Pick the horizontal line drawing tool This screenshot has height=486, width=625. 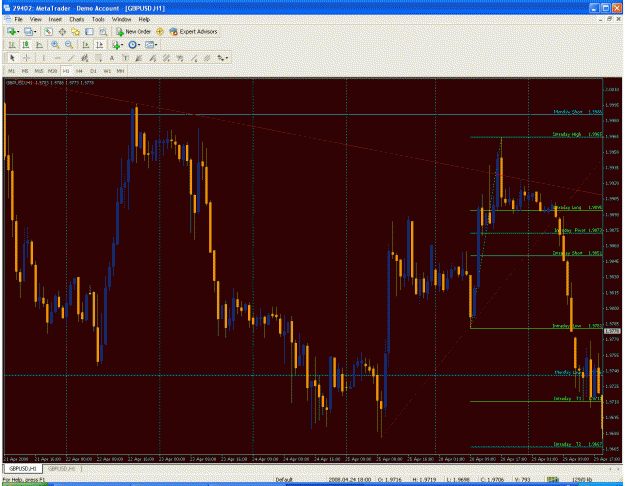pyautogui.click(x=57, y=58)
